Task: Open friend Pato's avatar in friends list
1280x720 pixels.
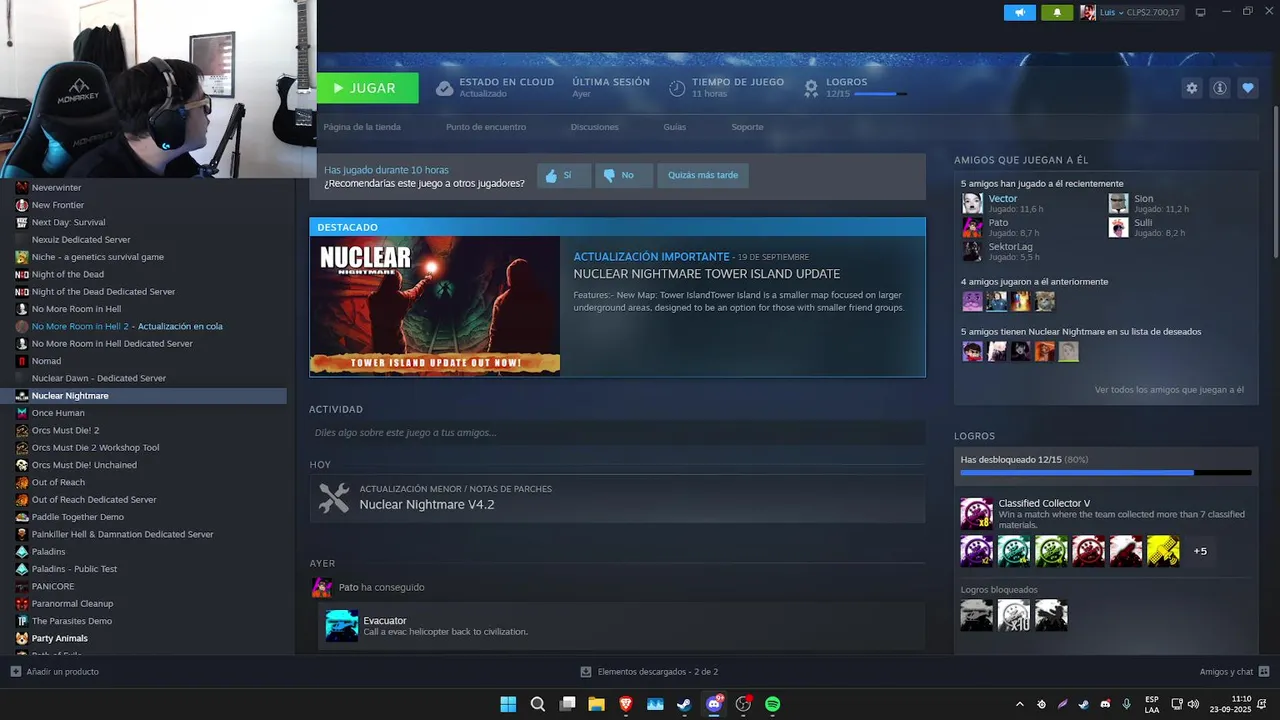Action: [972, 227]
